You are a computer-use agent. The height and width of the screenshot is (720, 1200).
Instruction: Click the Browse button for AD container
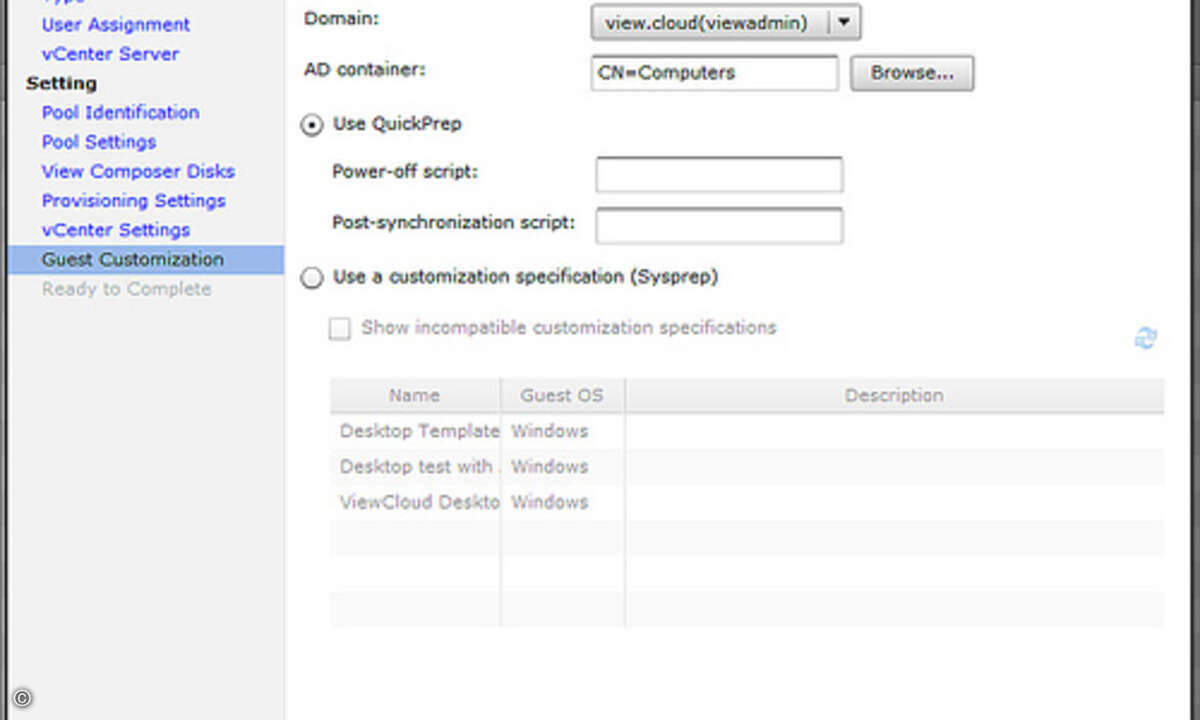pos(912,73)
